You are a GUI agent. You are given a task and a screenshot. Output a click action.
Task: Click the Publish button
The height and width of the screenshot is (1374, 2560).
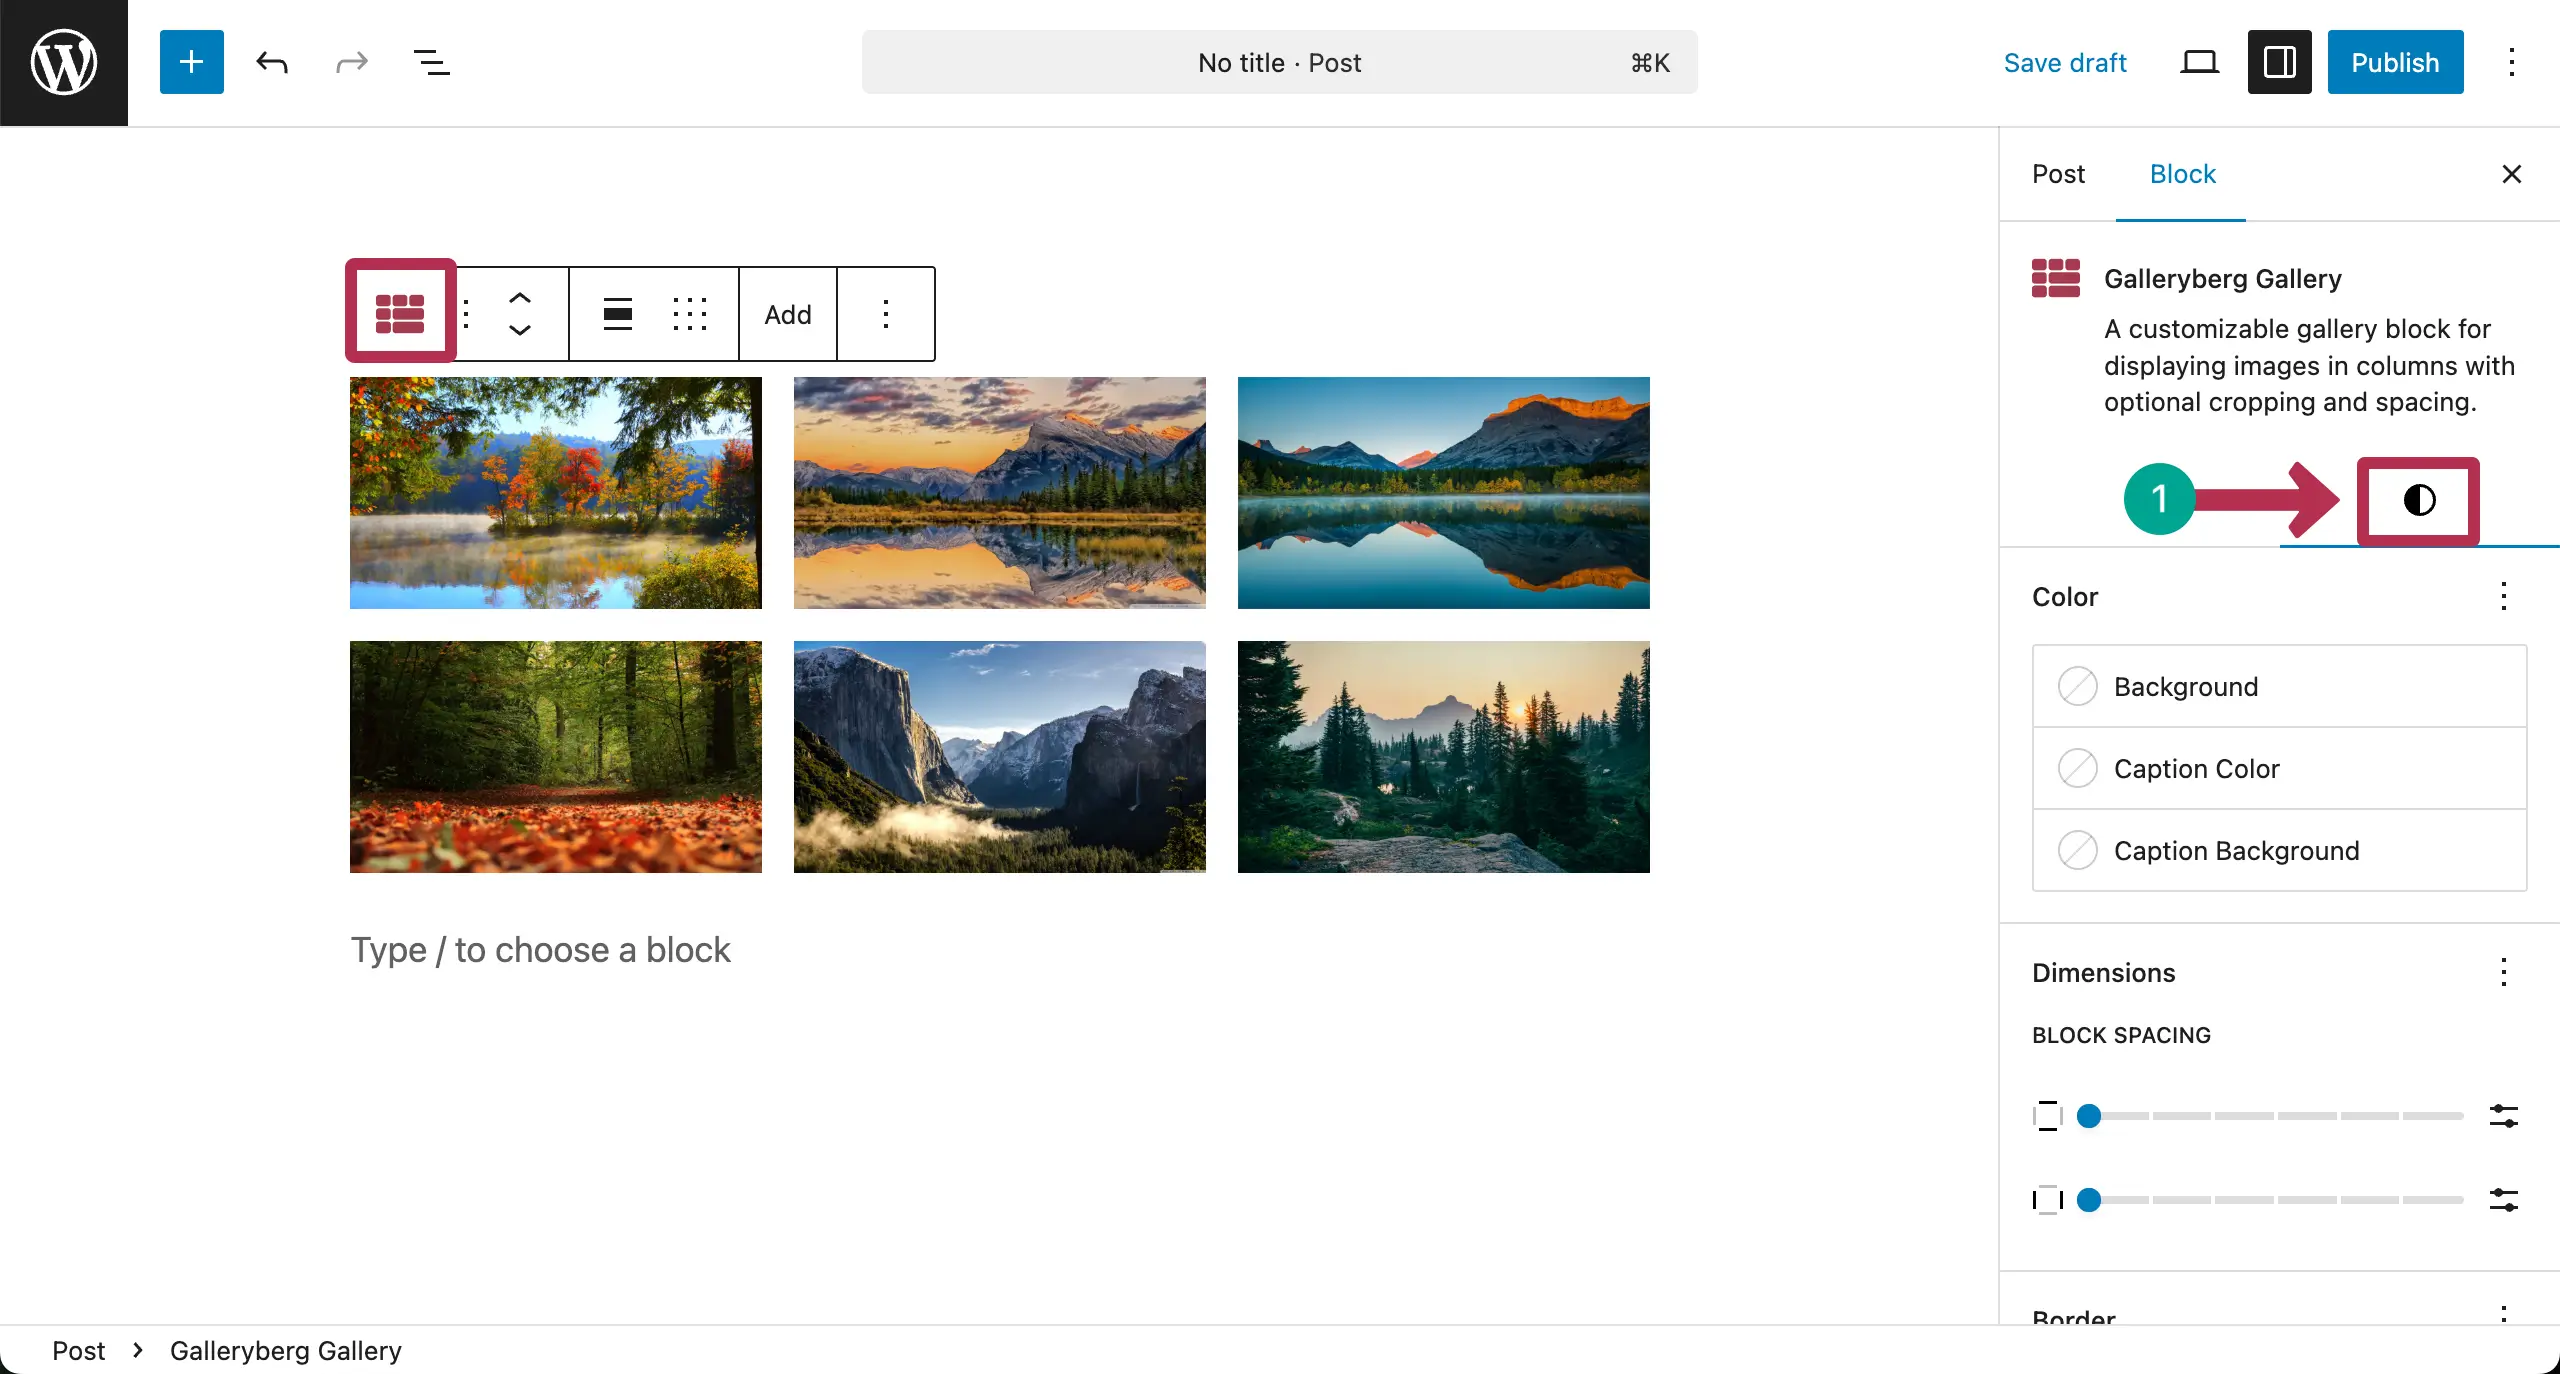click(2394, 62)
